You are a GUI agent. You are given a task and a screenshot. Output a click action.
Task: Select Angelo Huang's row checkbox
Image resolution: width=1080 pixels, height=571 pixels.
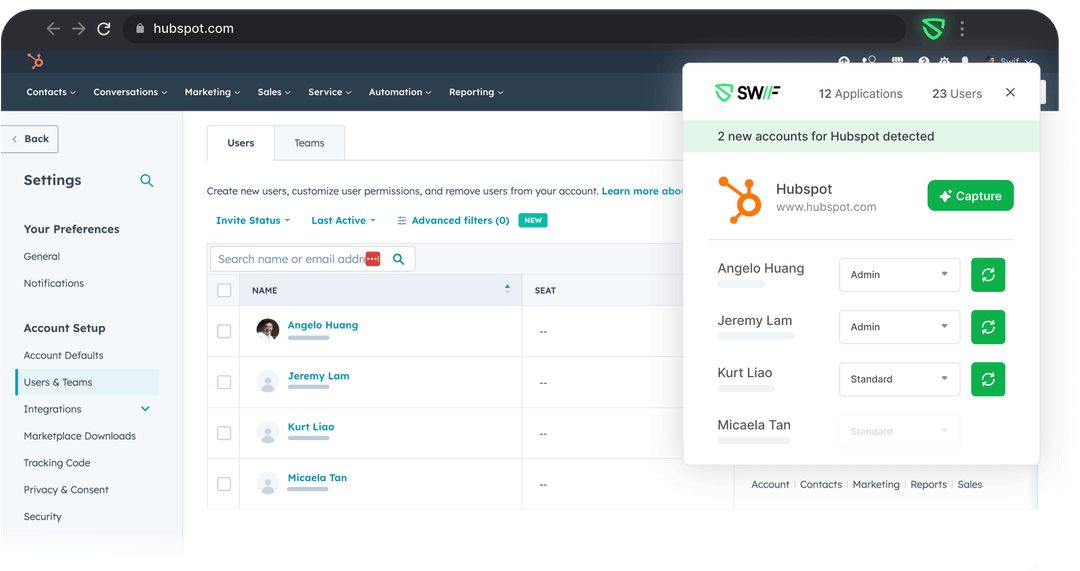click(224, 331)
